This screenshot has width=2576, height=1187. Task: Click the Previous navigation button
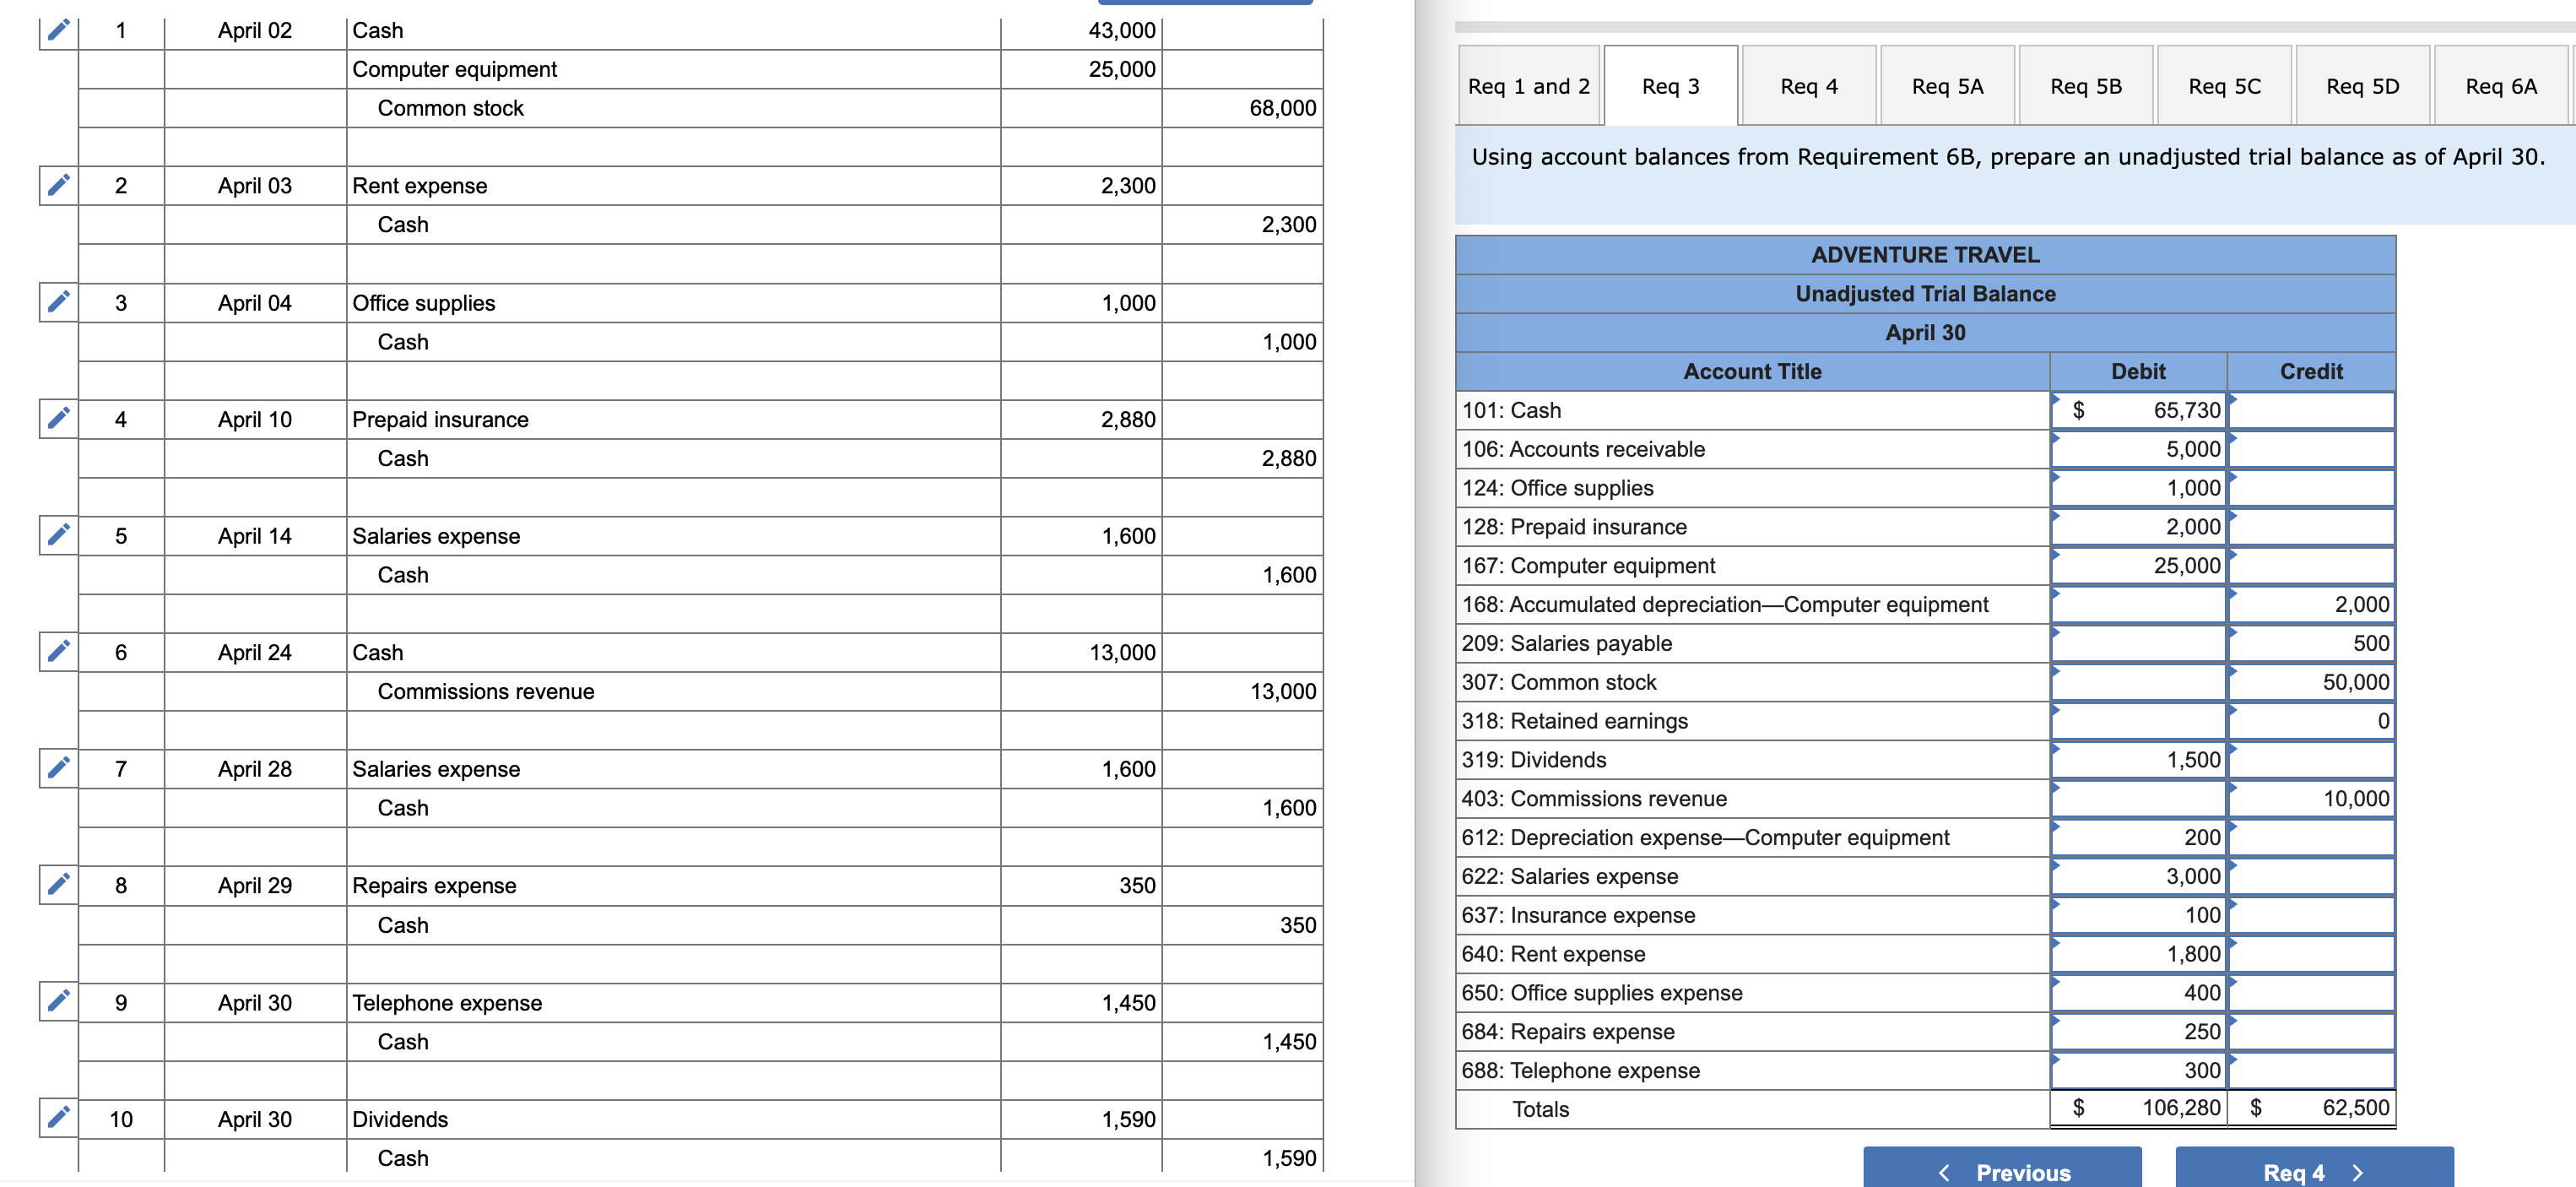click(x=2002, y=1171)
